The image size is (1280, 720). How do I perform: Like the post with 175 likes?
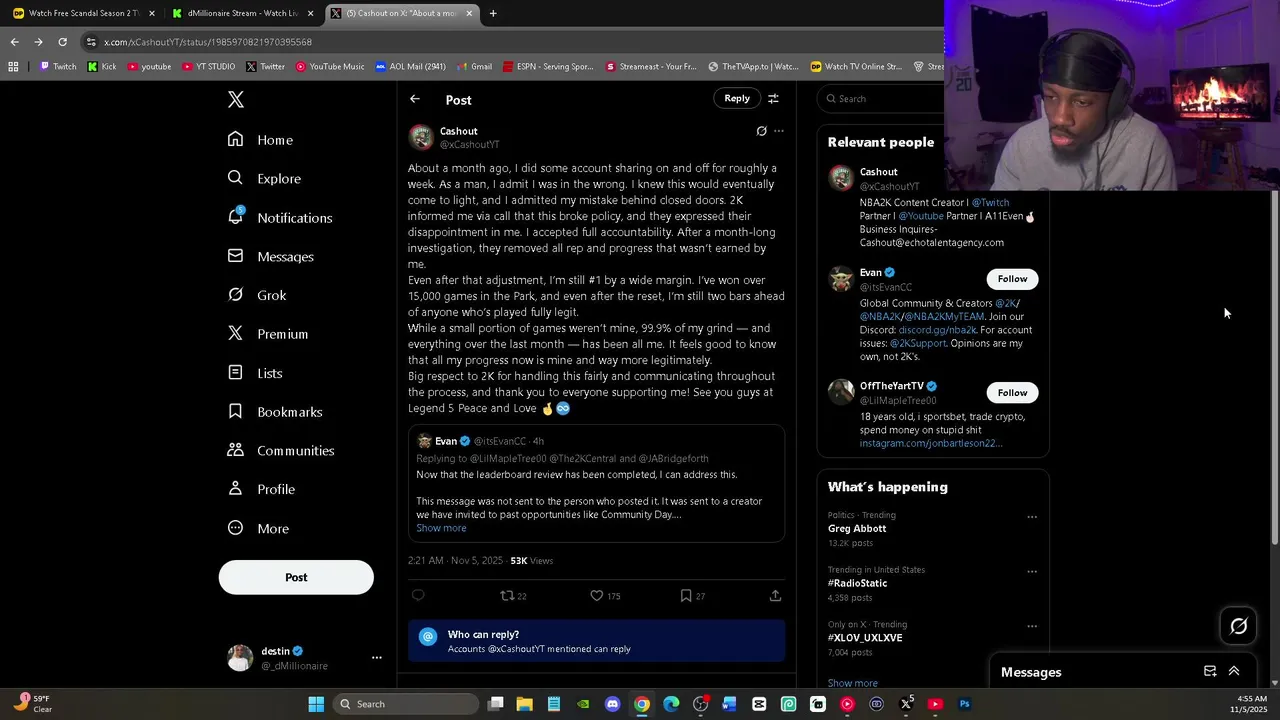pyautogui.click(x=605, y=595)
